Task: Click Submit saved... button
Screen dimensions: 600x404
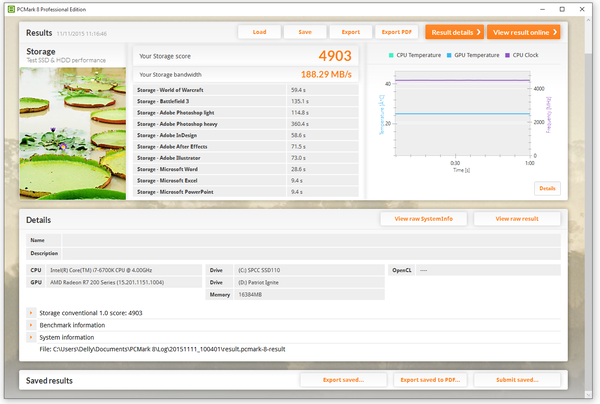Action: click(x=517, y=380)
